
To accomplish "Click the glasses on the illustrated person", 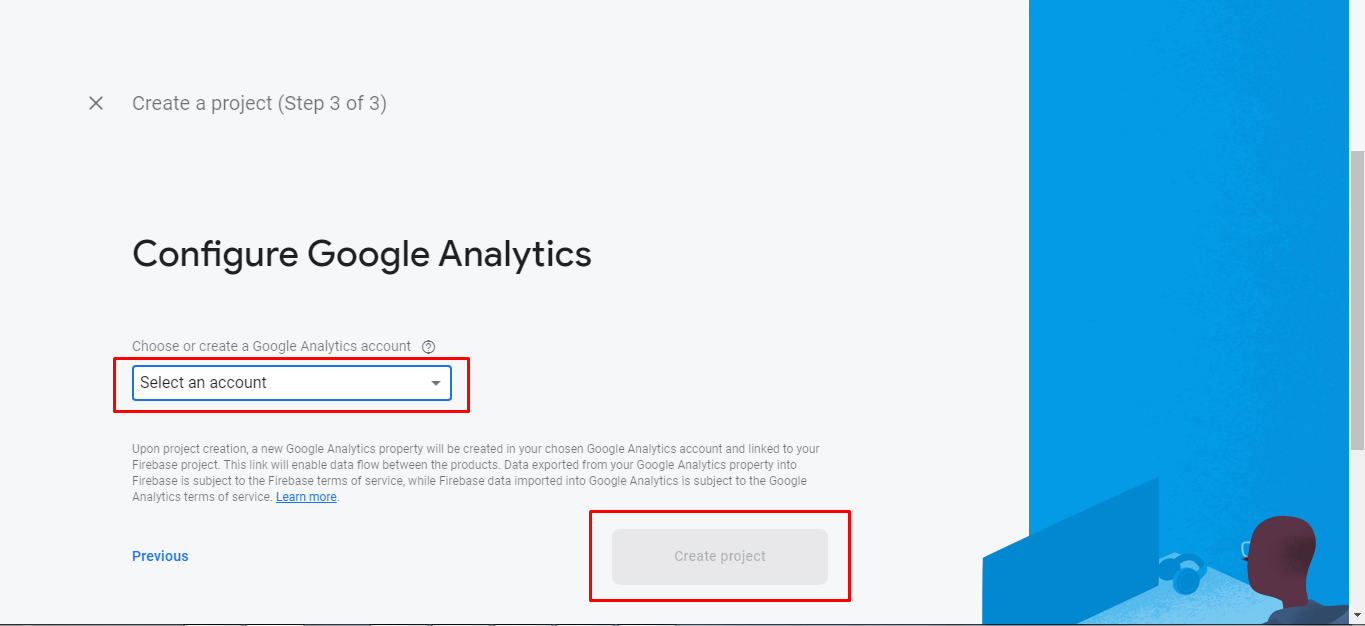I will click(x=1247, y=548).
